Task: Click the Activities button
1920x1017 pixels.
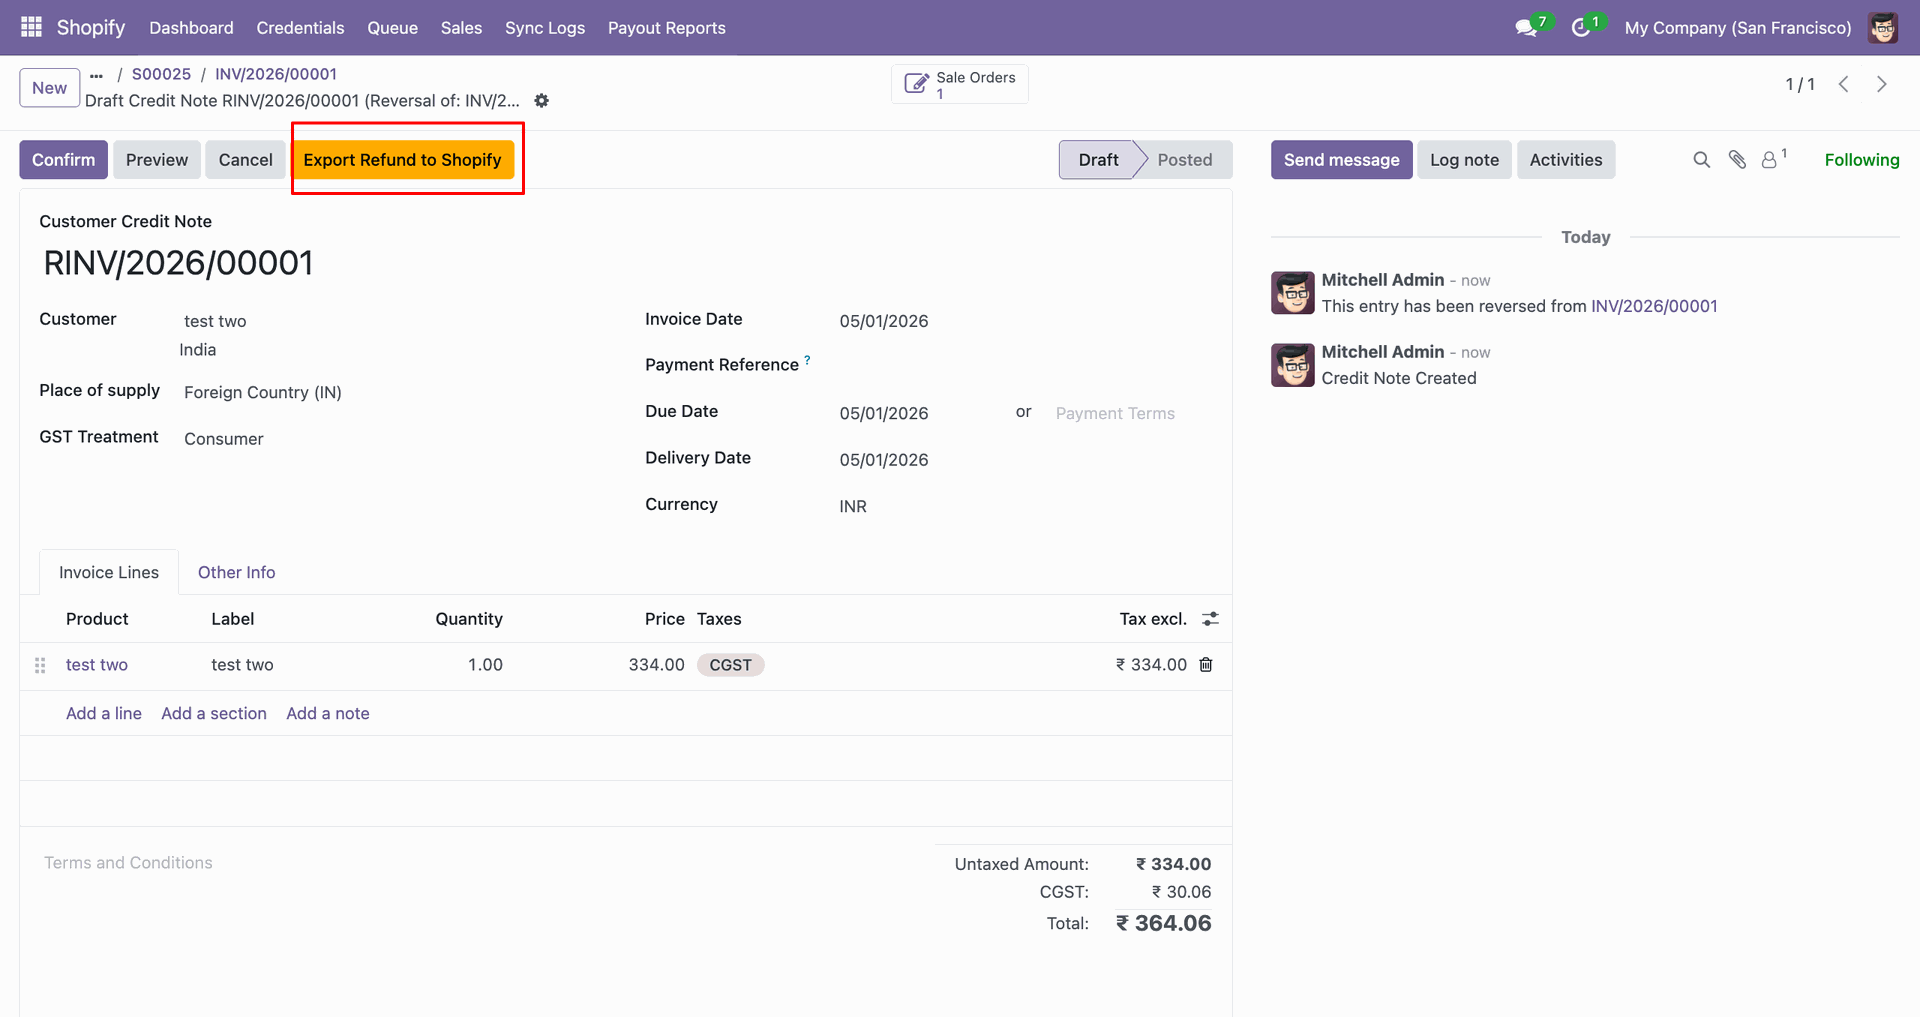Action: [1565, 160]
